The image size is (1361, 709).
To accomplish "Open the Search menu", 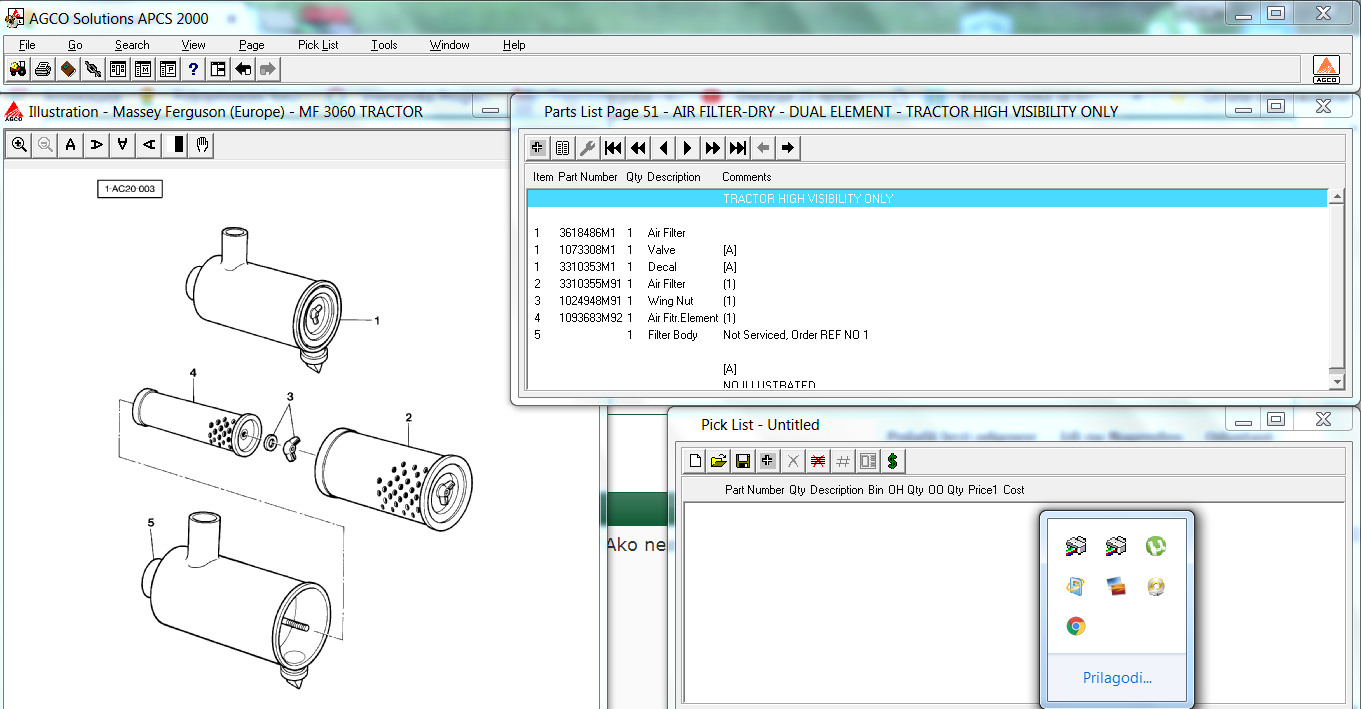I will coord(132,45).
